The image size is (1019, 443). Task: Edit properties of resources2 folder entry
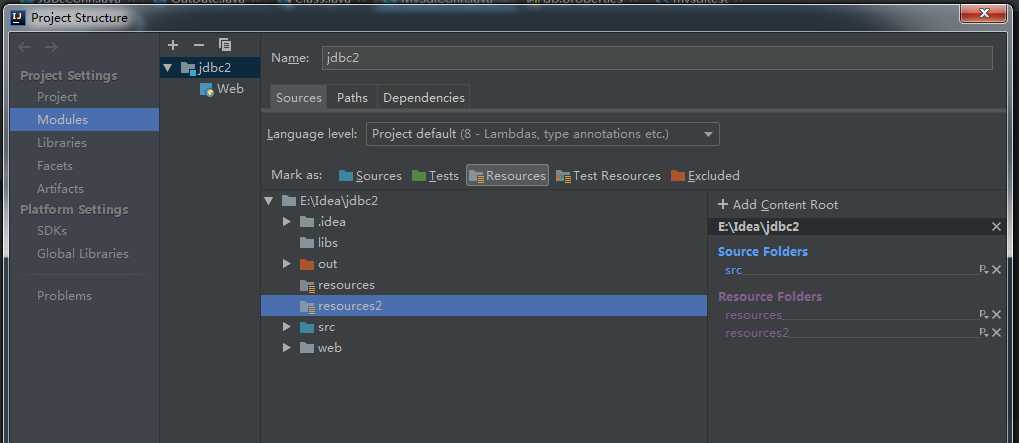tap(983, 333)
